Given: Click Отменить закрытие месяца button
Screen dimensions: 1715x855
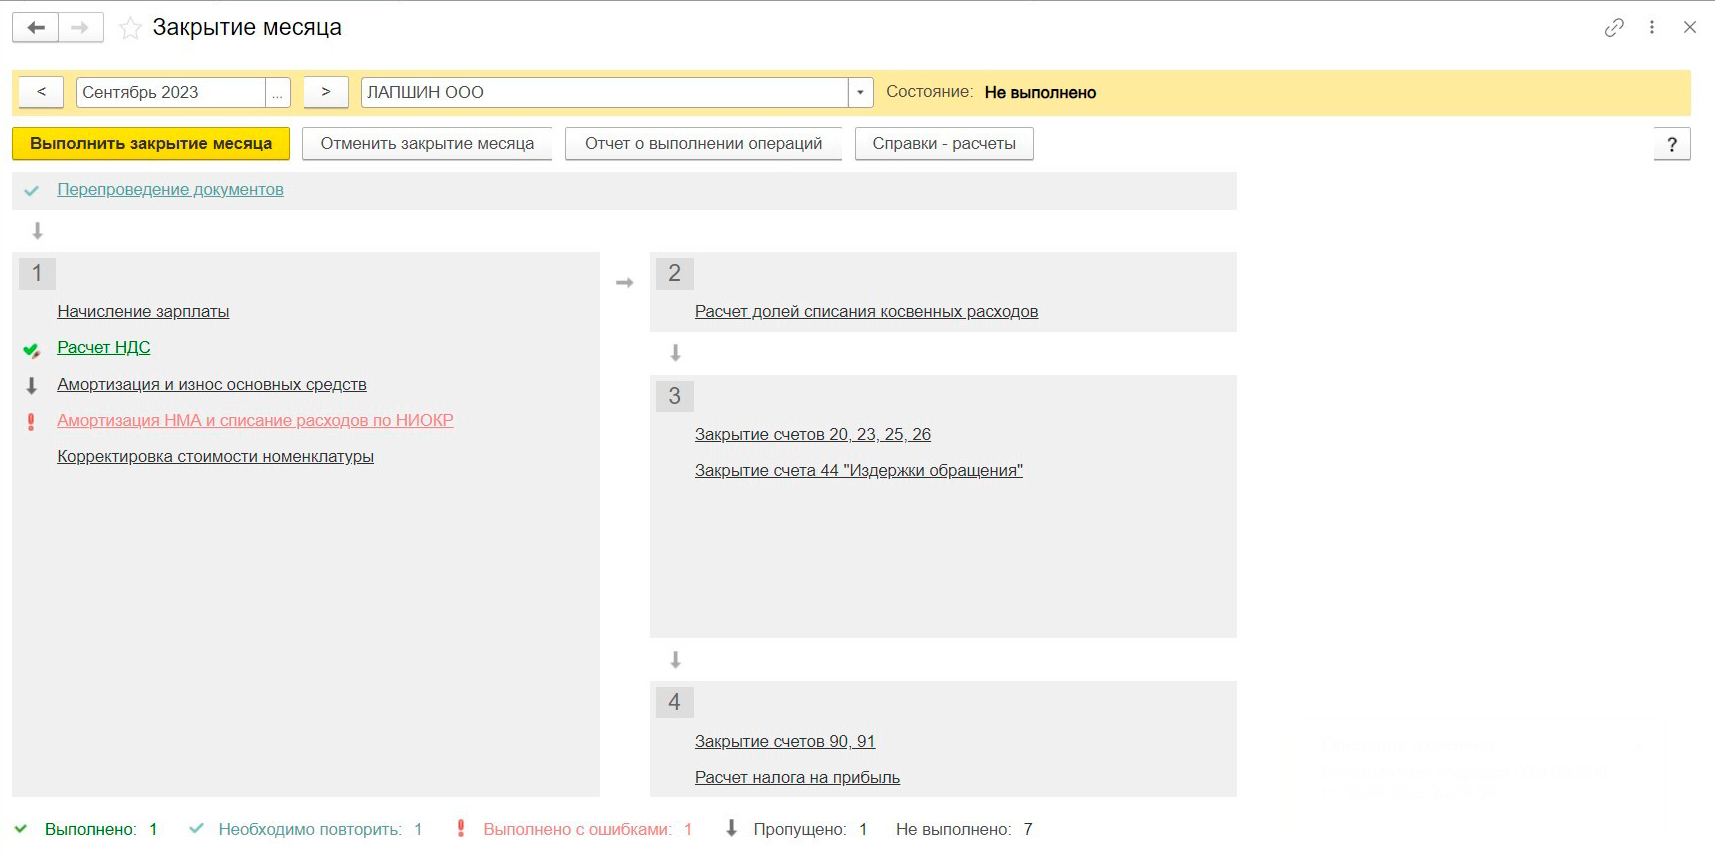Looking at the screenshot, I should coord(427,144).
